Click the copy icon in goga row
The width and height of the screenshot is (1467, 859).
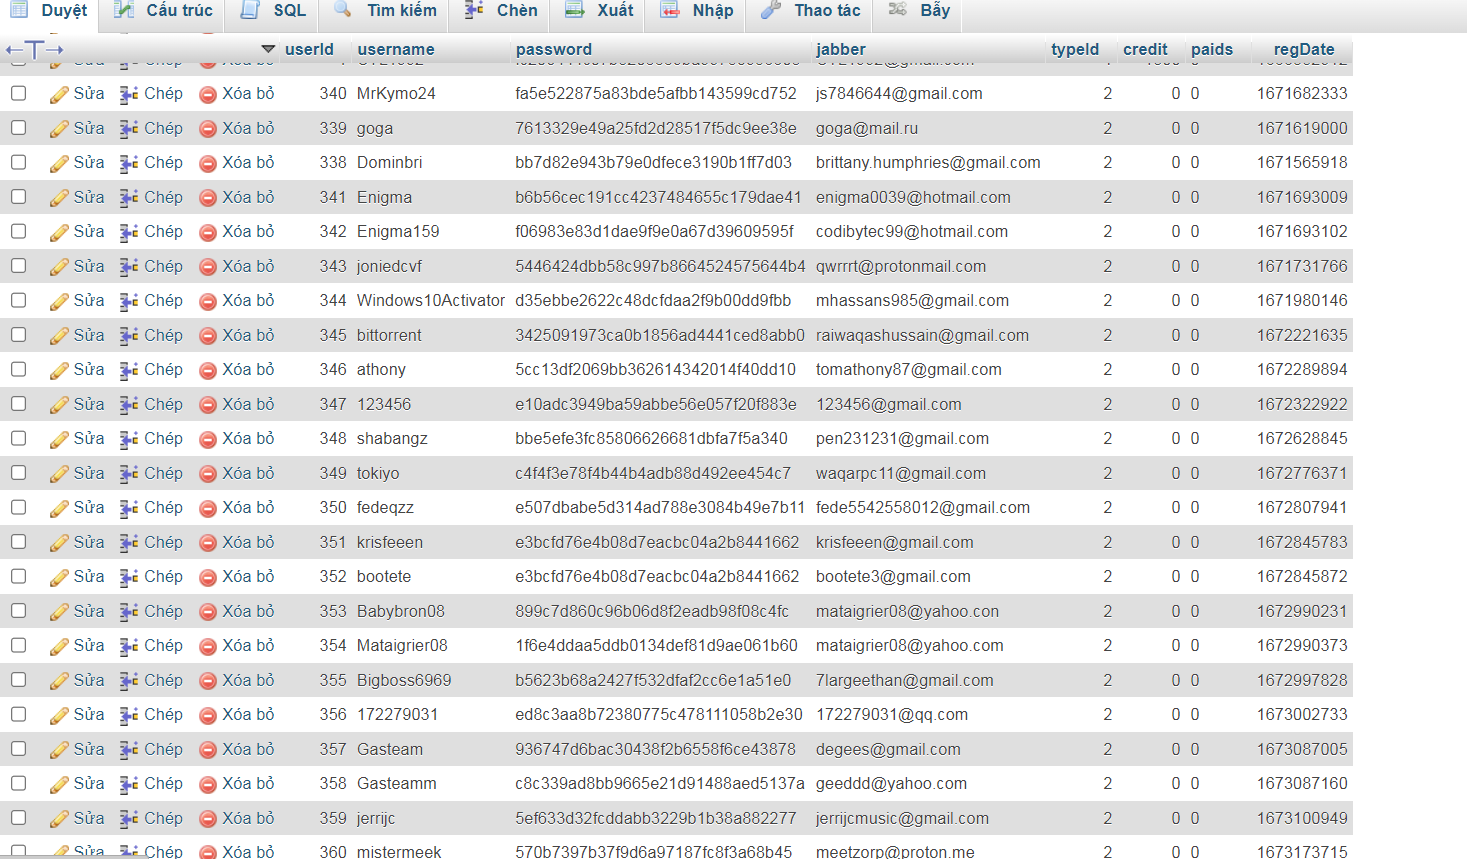point(129,129)
